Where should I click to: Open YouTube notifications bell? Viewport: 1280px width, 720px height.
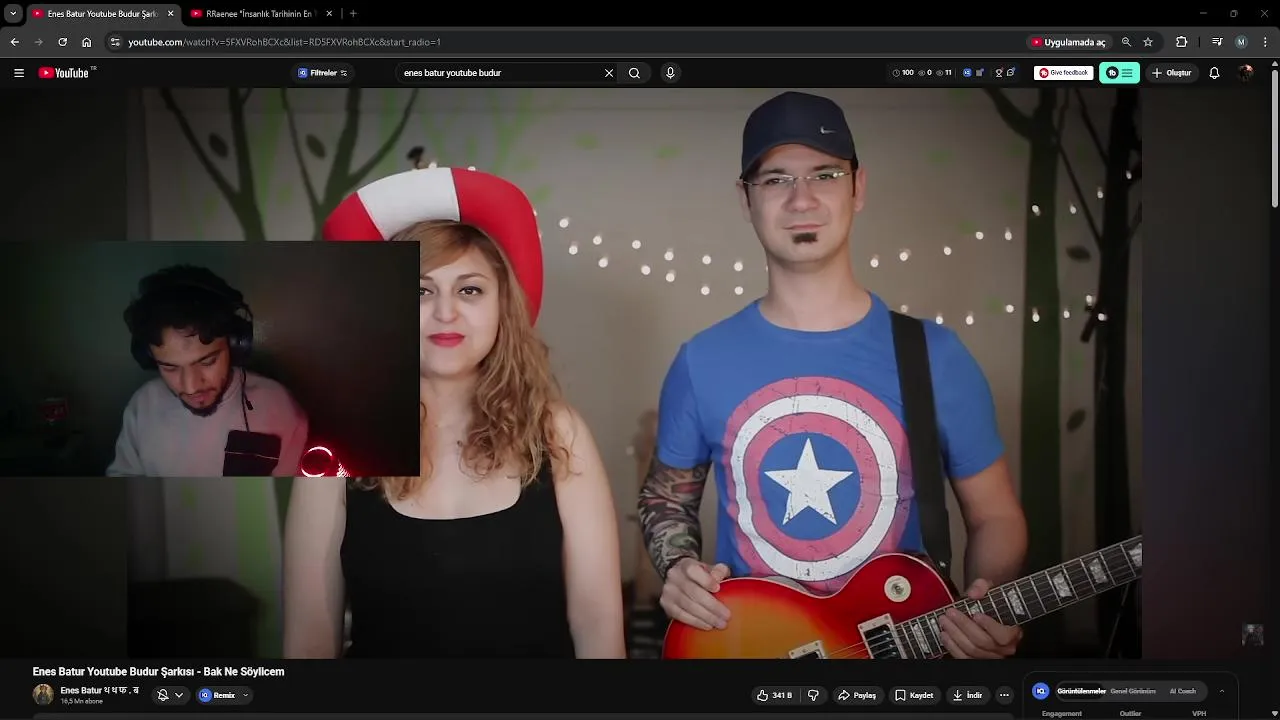click(x=1214, y=73)
